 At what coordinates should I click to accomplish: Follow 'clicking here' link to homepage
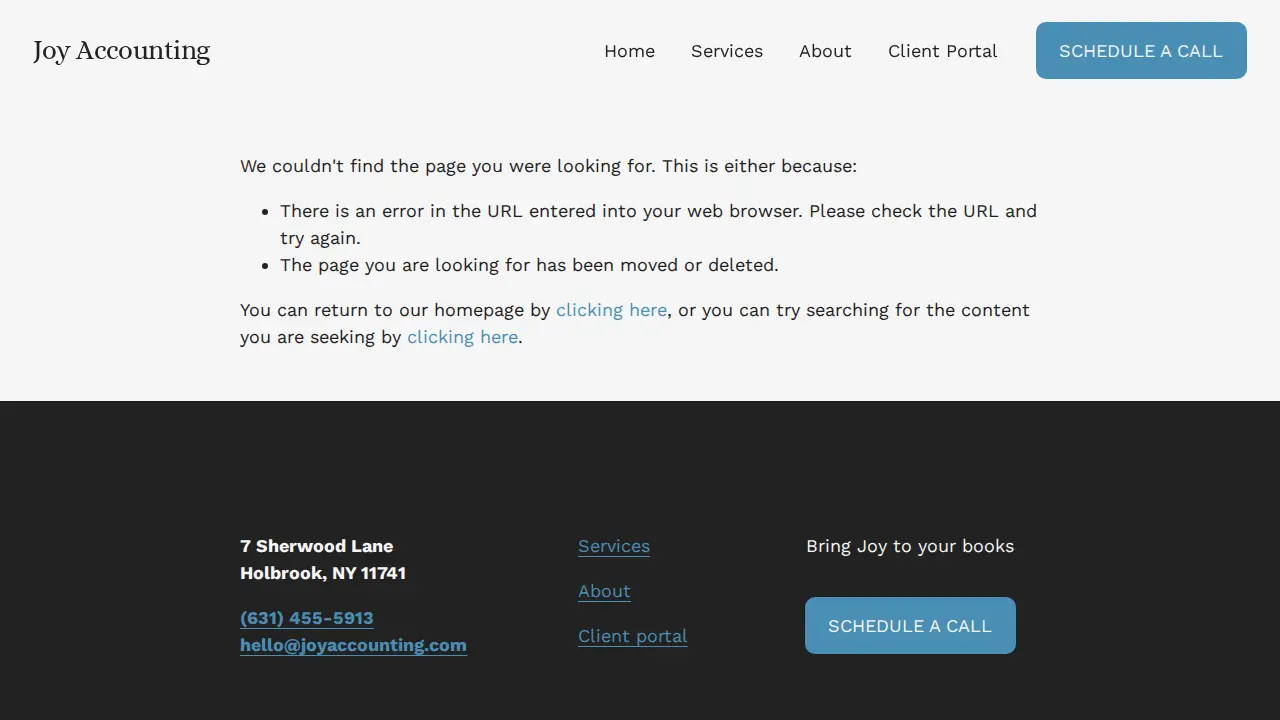tap(611, 310)
